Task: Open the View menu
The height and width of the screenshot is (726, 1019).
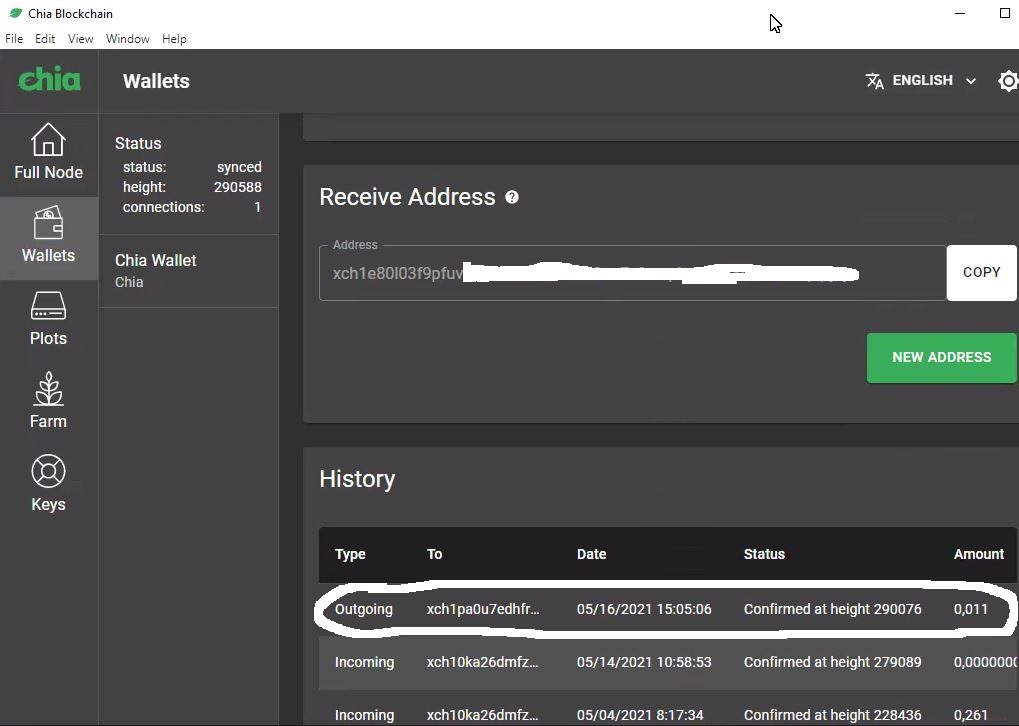Action: 80,38
